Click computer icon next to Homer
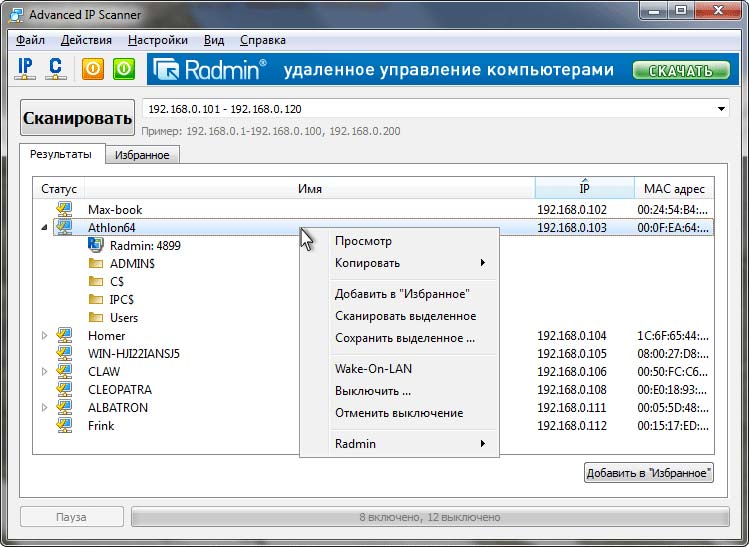Image resolution: width=749 pixels, height=547 pixels. 64,335
